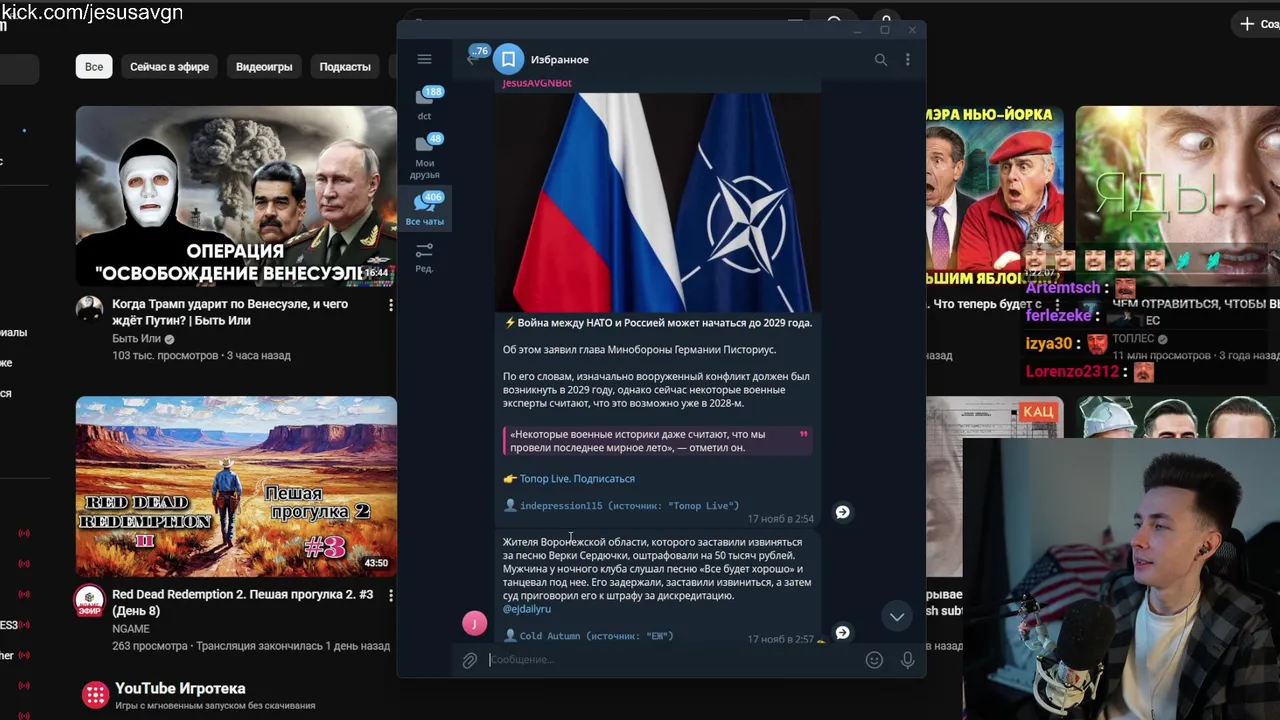The image size is (1280, 720).
Task: Open the Russia and NATO flags image
Action: [x=659, y=202]
